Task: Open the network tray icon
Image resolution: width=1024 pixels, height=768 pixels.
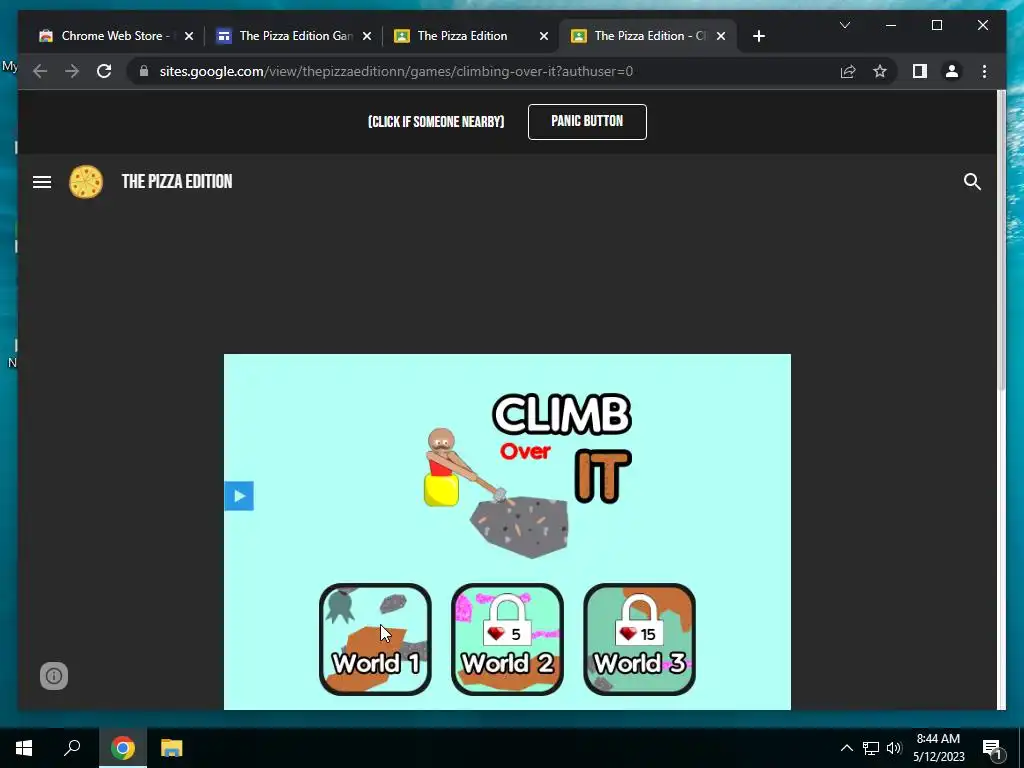Action: click(871, 748)
